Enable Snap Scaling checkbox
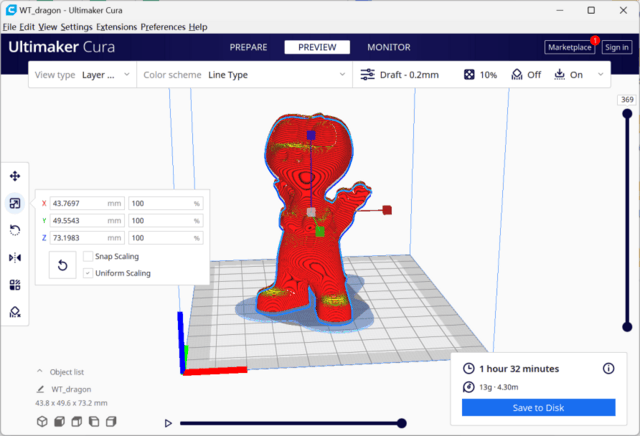The width and height of the screenshot is (640, 436). [x=88, y=257]
